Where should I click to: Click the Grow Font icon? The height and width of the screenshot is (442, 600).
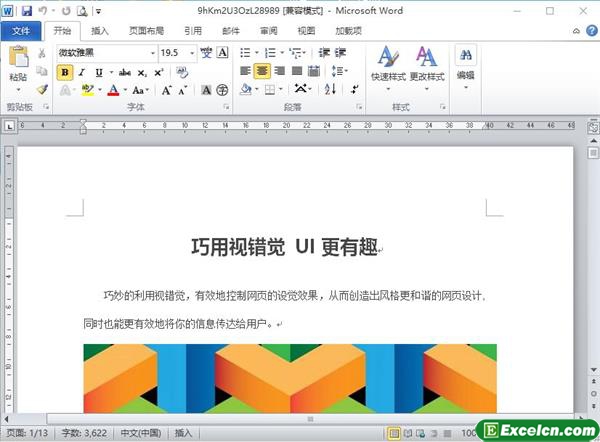[166, 90]
